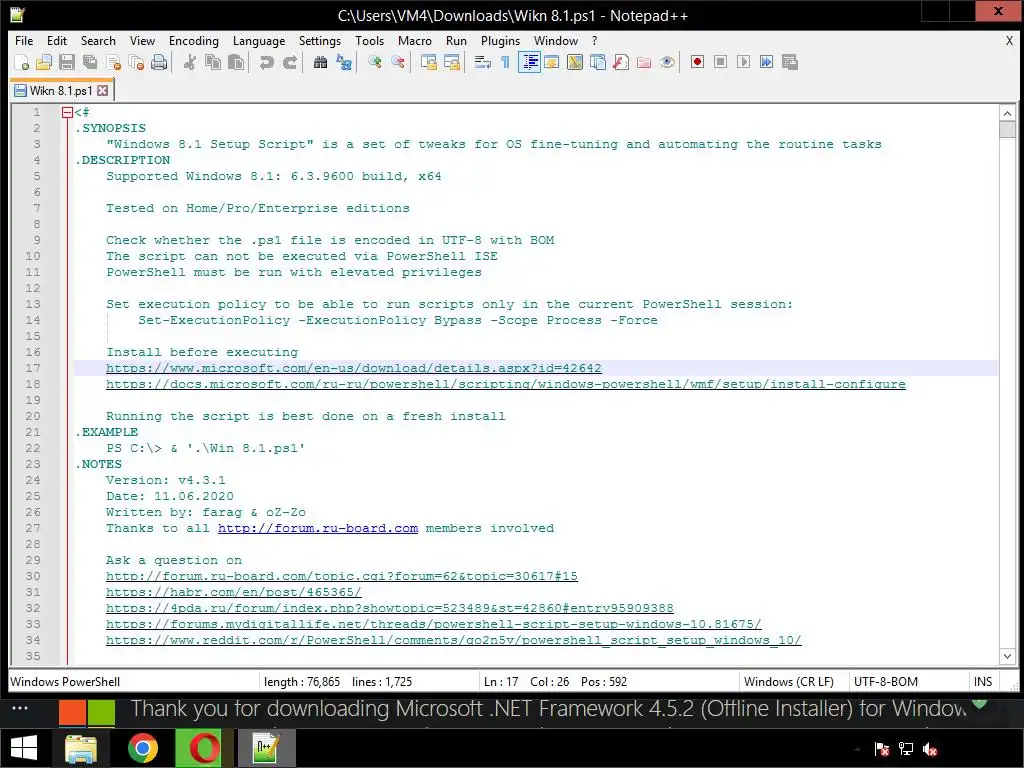This screenshot has width=1024, height=768.
Task: Click Run a Macro Multiple Times icon
Action: coord(767,62)
